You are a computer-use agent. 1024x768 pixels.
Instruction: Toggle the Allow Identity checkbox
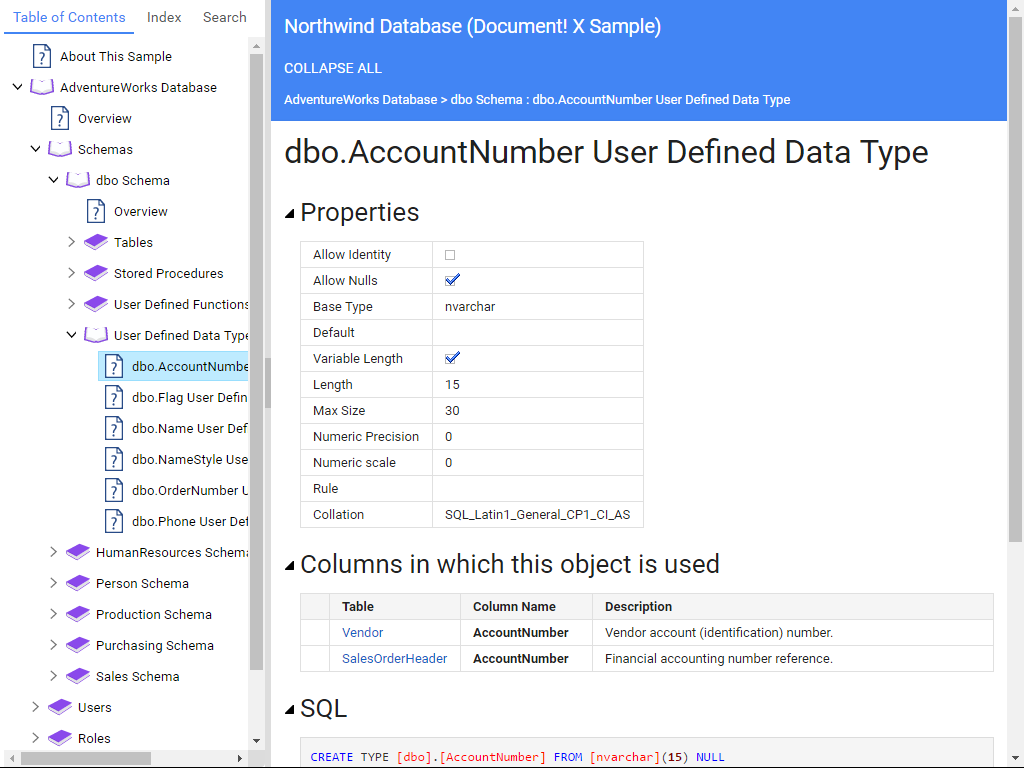450,255
